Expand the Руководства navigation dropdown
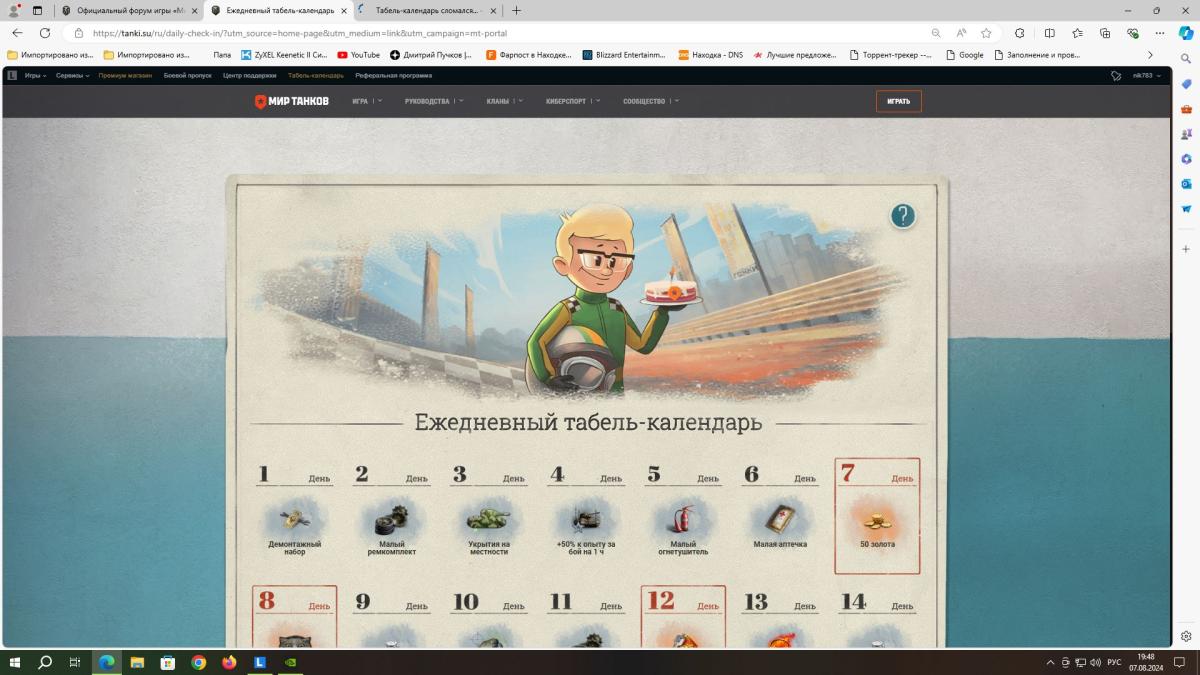Viewport: 1200px width, 675px height. tap(434, 101)
